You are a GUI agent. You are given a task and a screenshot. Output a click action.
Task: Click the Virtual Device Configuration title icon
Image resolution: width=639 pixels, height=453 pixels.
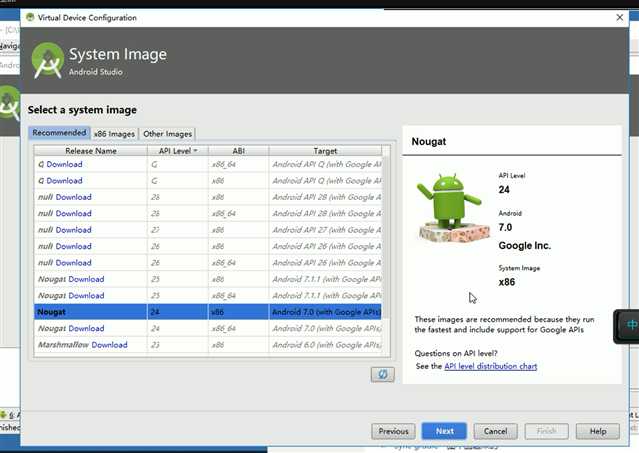[x=30, y=18]
